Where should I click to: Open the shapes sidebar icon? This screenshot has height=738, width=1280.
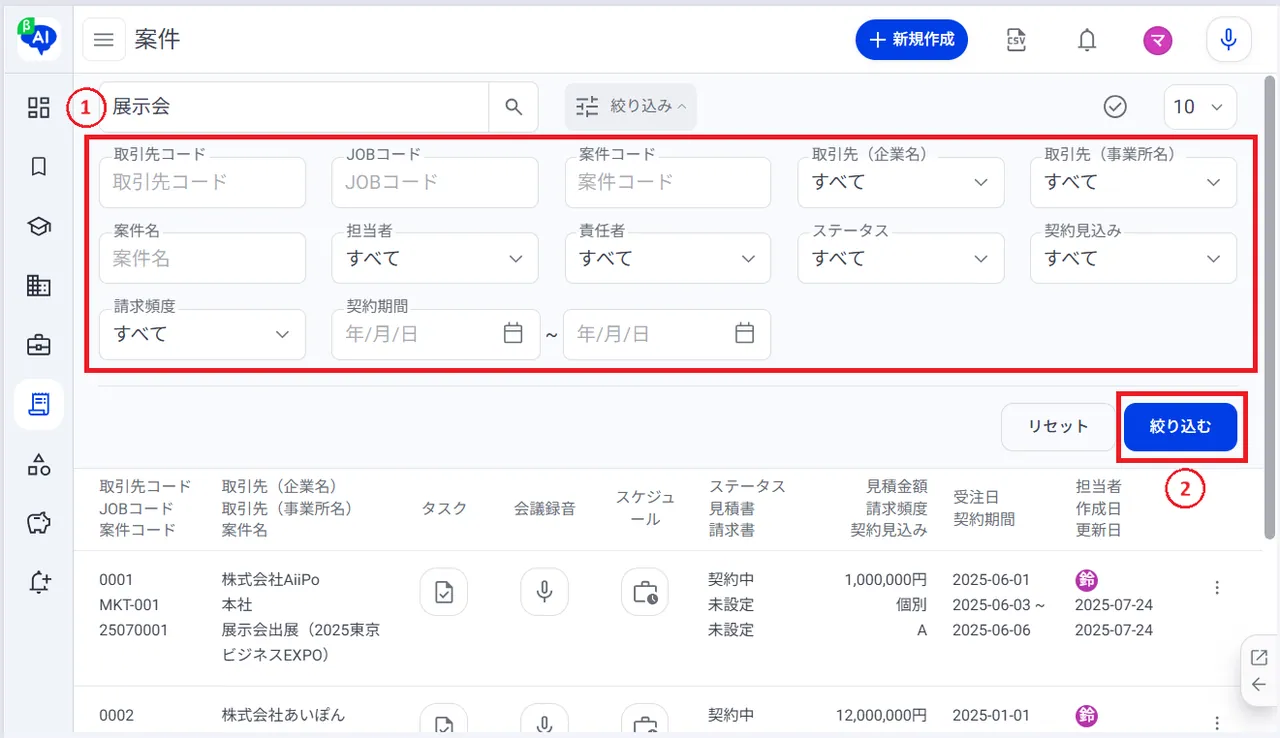click(39, 464)
